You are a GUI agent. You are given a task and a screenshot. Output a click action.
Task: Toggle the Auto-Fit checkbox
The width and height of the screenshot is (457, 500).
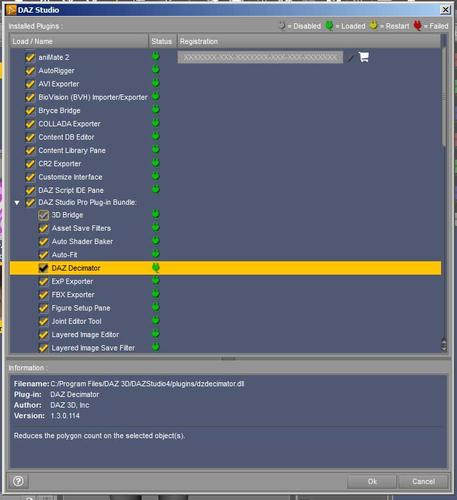(x=43, y=255)
